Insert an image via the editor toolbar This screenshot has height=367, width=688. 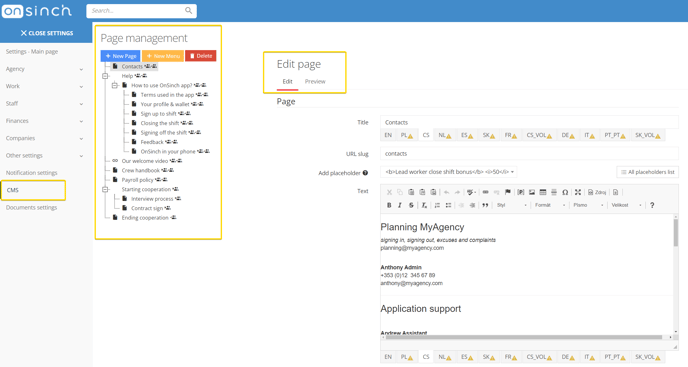[532, 192]
